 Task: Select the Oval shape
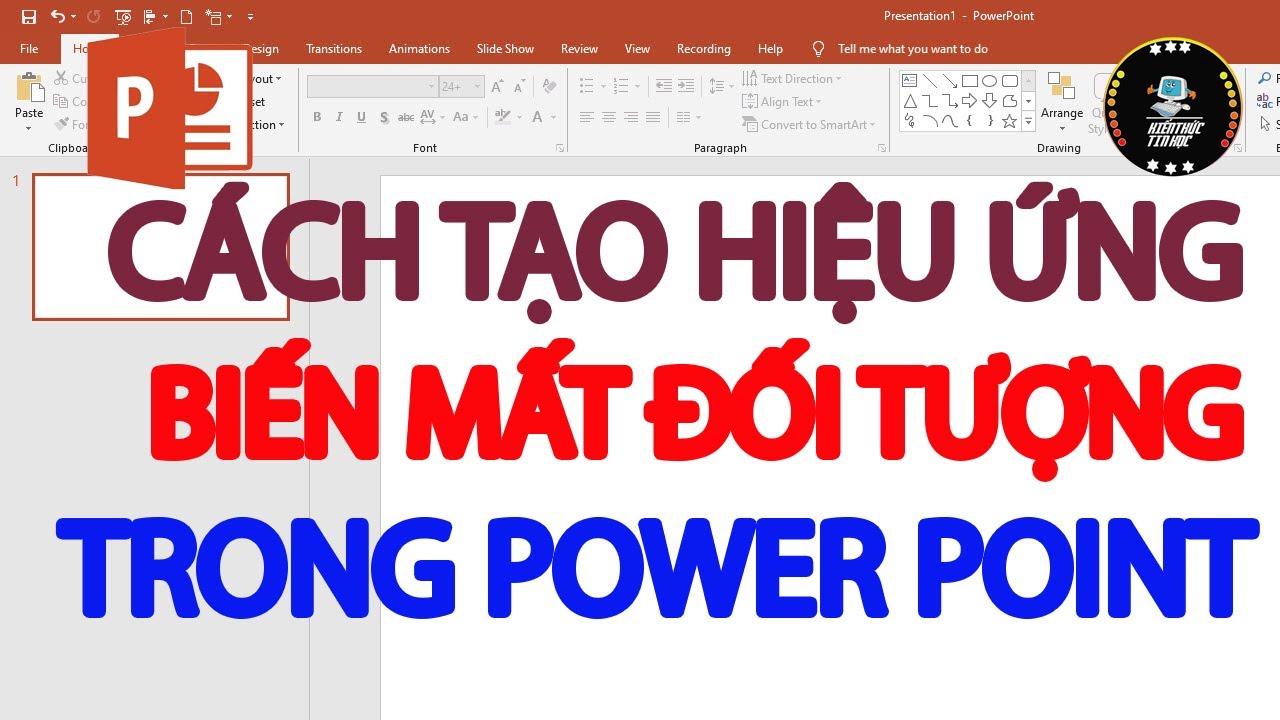990,81
